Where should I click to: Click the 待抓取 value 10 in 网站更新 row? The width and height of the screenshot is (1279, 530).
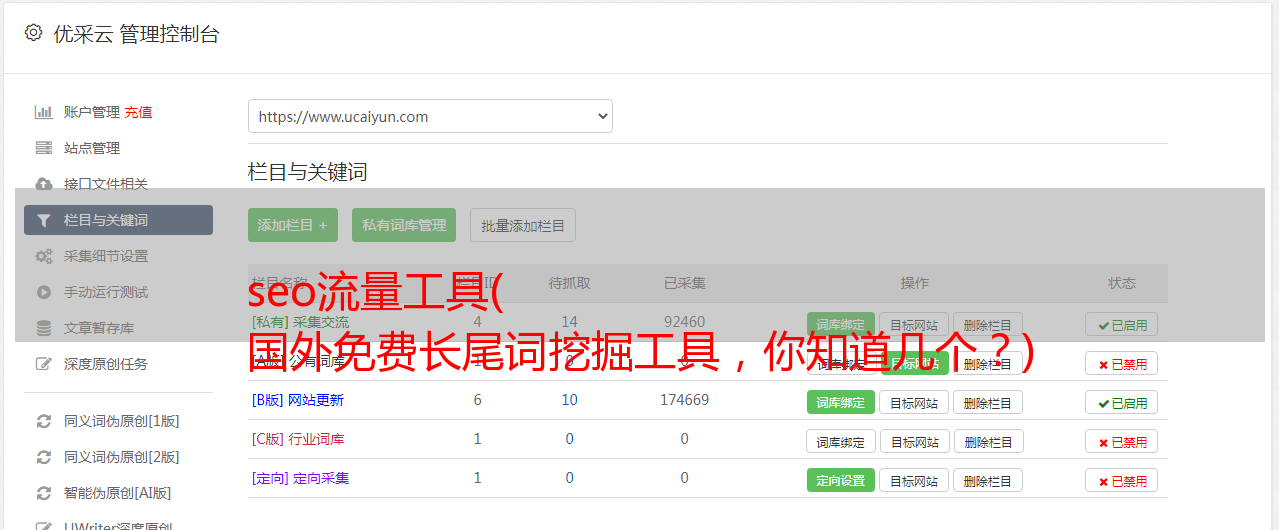tap(569, 400)
